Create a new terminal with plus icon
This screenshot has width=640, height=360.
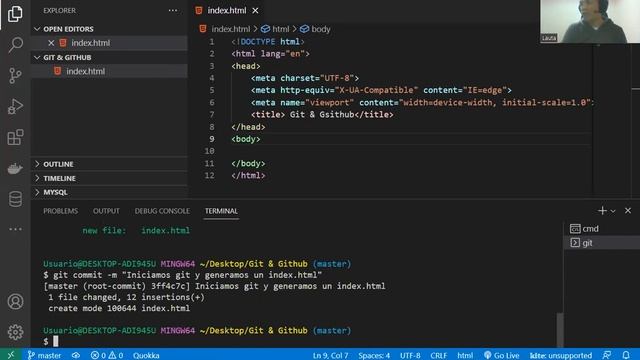602,211
